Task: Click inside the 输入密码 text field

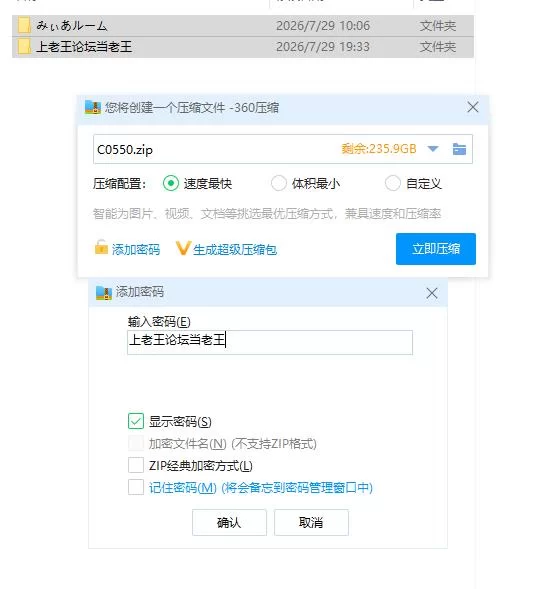Action: point(270,342)
